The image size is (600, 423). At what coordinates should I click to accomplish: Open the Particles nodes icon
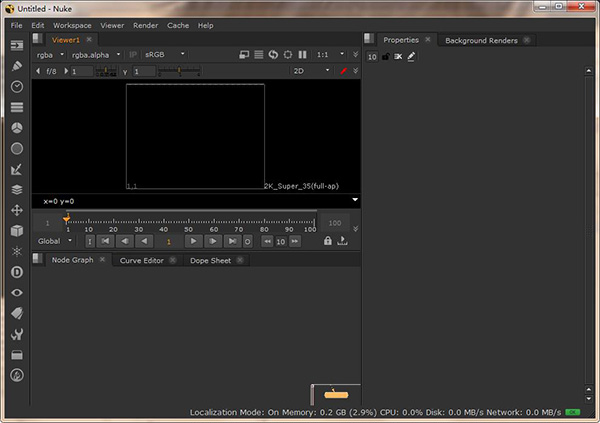pyautogui.click(x=17, y=252)
